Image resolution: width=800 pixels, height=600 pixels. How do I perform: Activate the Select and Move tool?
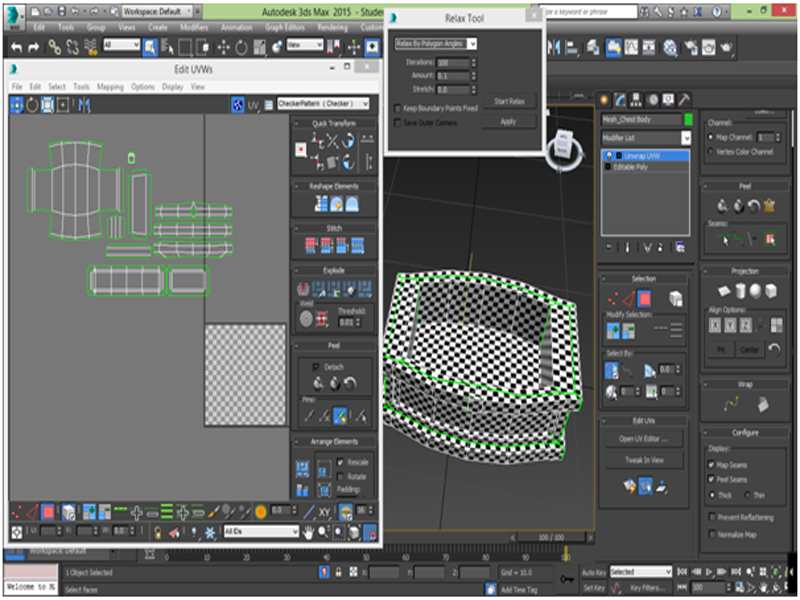coord(223,47)
